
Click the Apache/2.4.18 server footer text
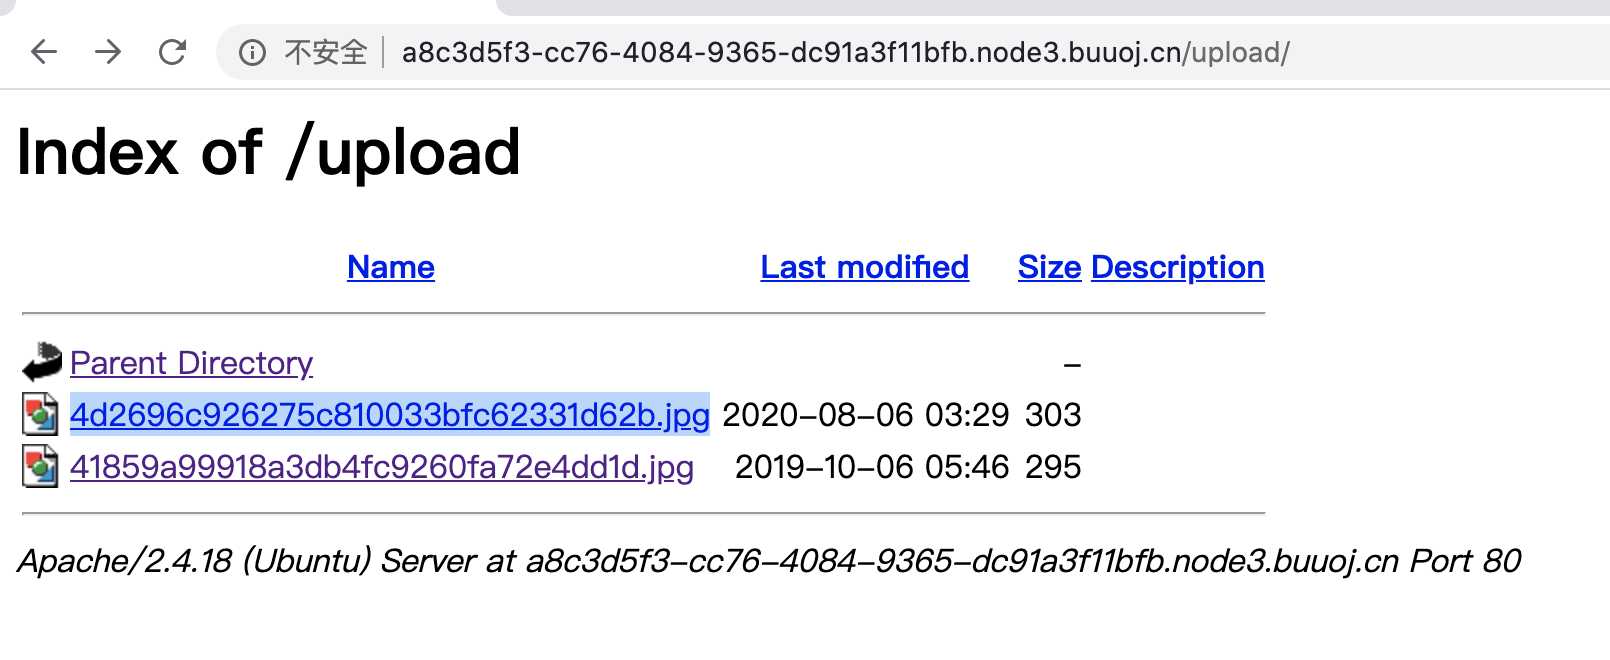click(x=769, y=561)
